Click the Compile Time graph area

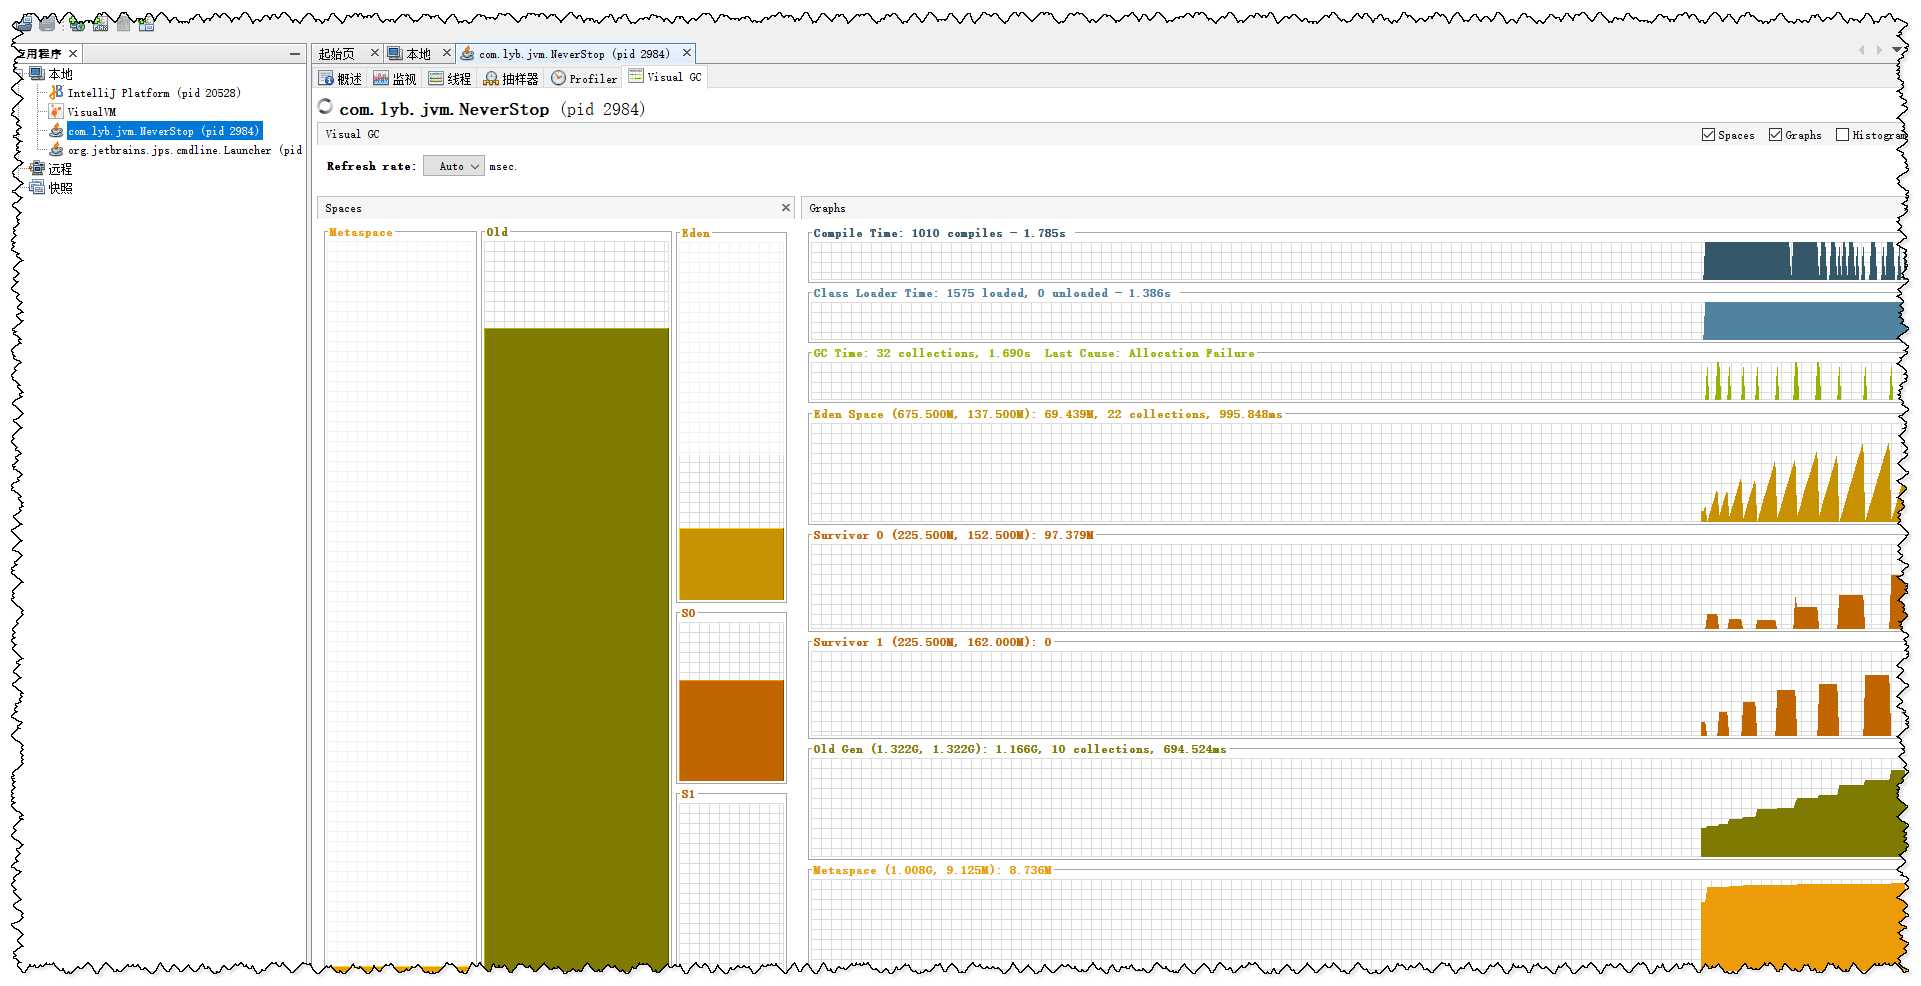pyautogui.click(x=1357, y=261)
